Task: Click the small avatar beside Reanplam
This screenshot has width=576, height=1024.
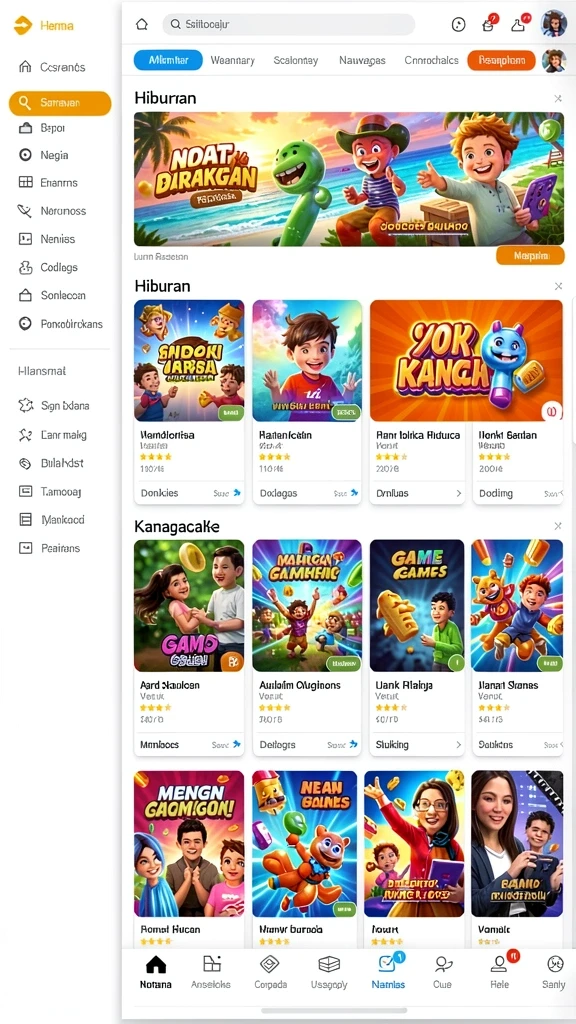Action: click(x=554, y=61)
